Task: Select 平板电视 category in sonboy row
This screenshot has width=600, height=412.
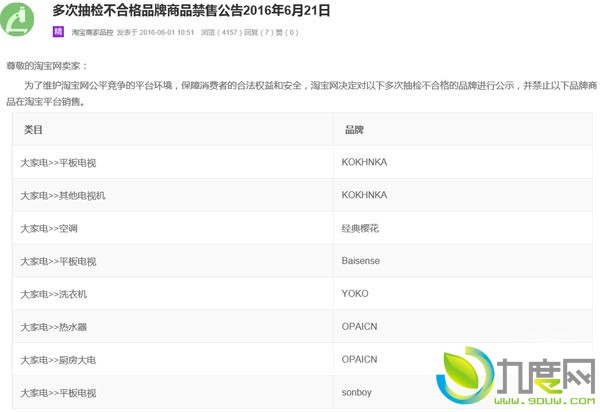Action: click(58, 393)
